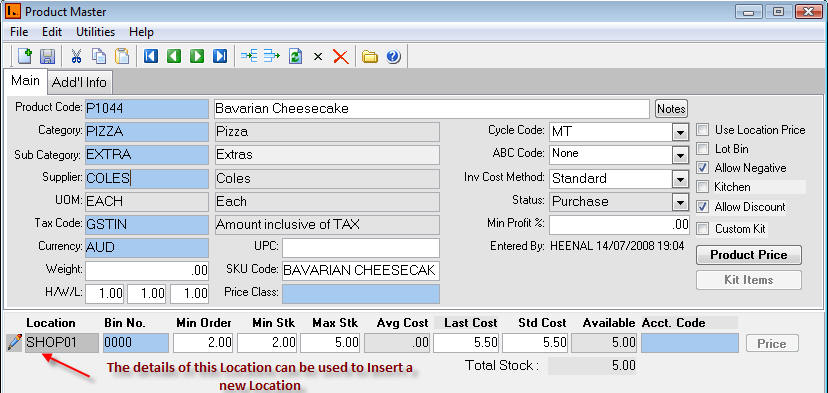
Task: Click the small black X icon
Action: (x=317, y=57)
